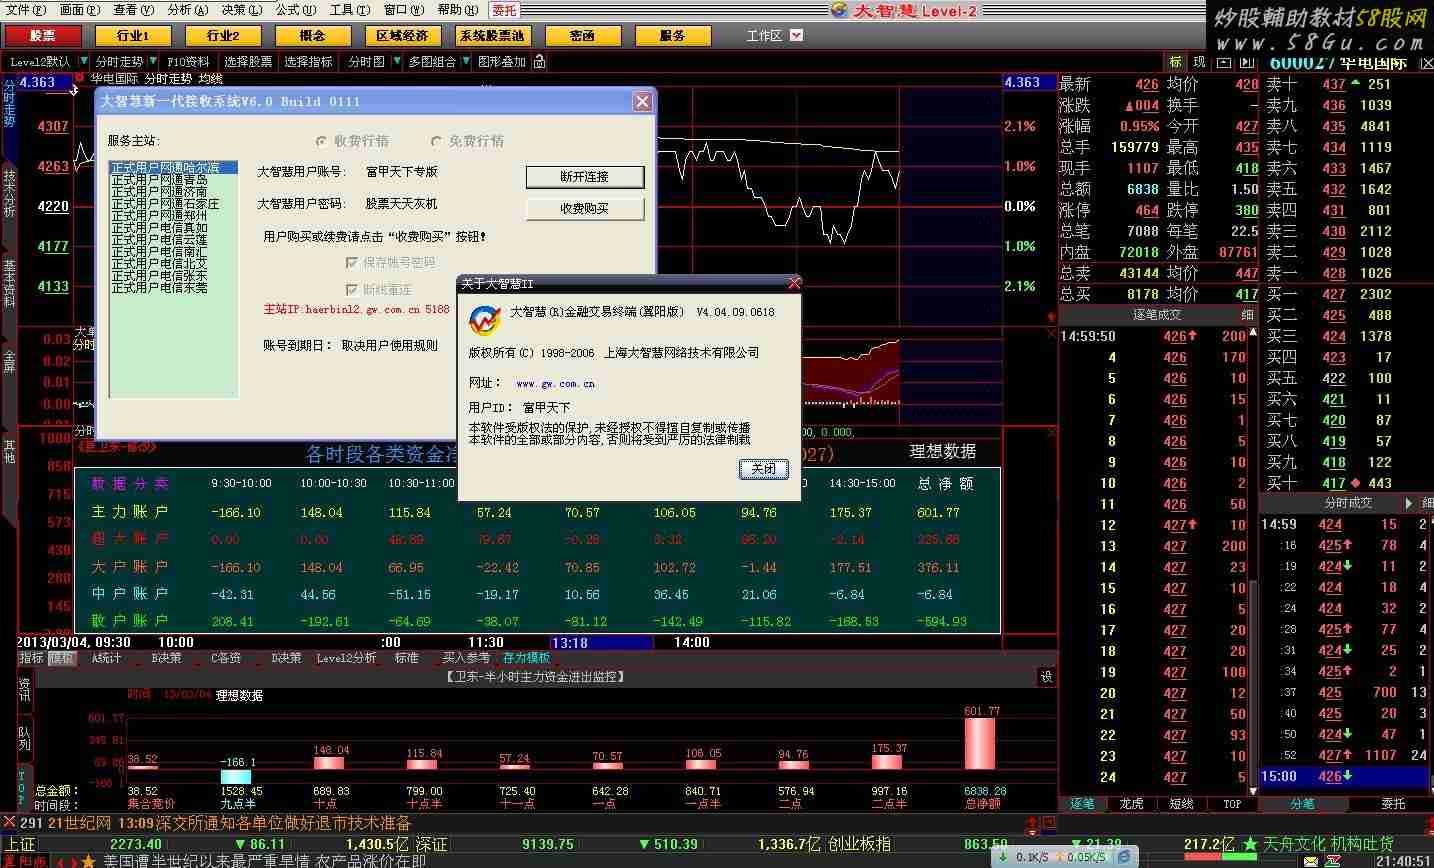
Task: Switch to the 短线 bottom tab
Action: (1181, 804)
